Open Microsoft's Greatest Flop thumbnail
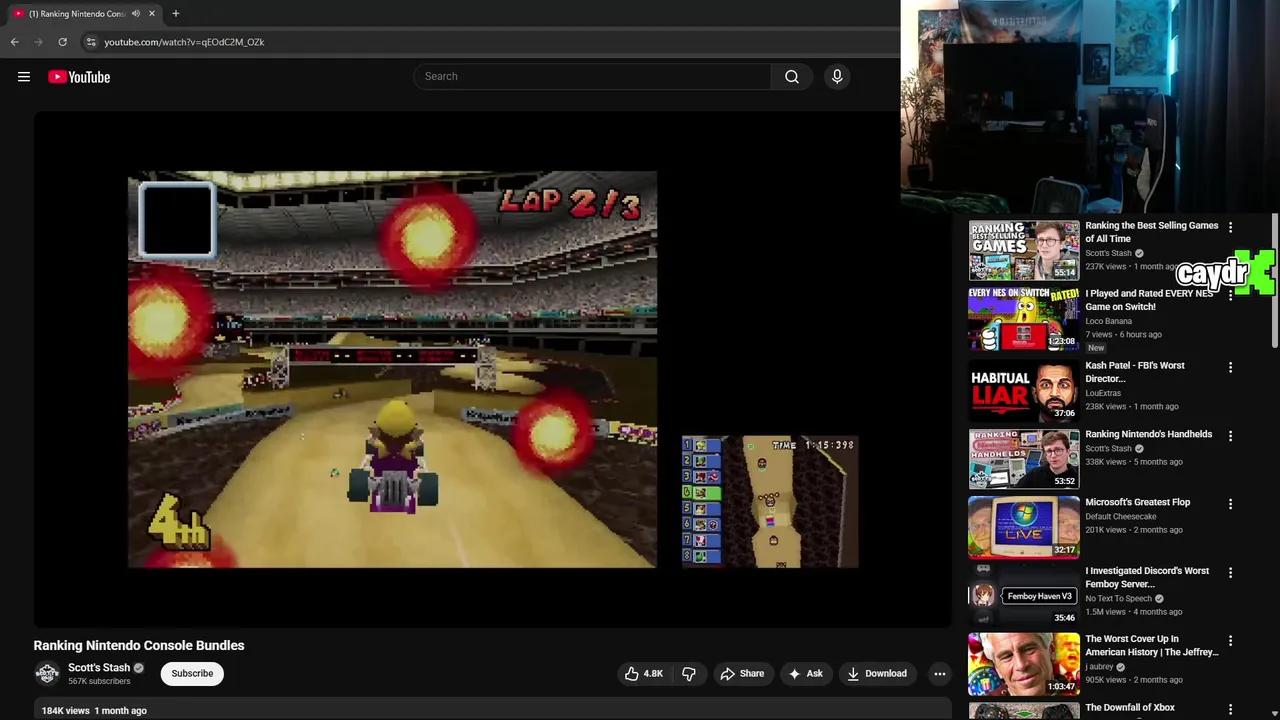Image resolution: width=1280 pixels, height=720 pixels. click(1024, 527)
